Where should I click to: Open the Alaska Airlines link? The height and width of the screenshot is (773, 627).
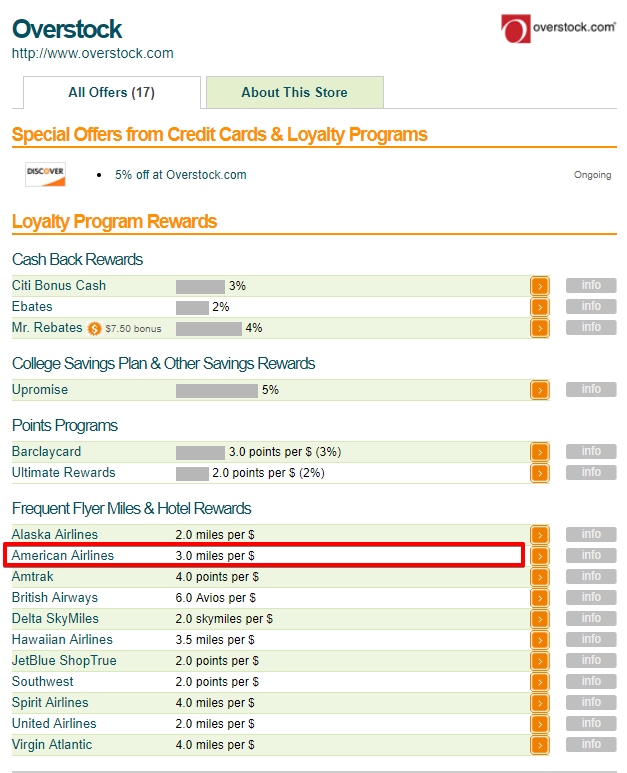[55, 534]
